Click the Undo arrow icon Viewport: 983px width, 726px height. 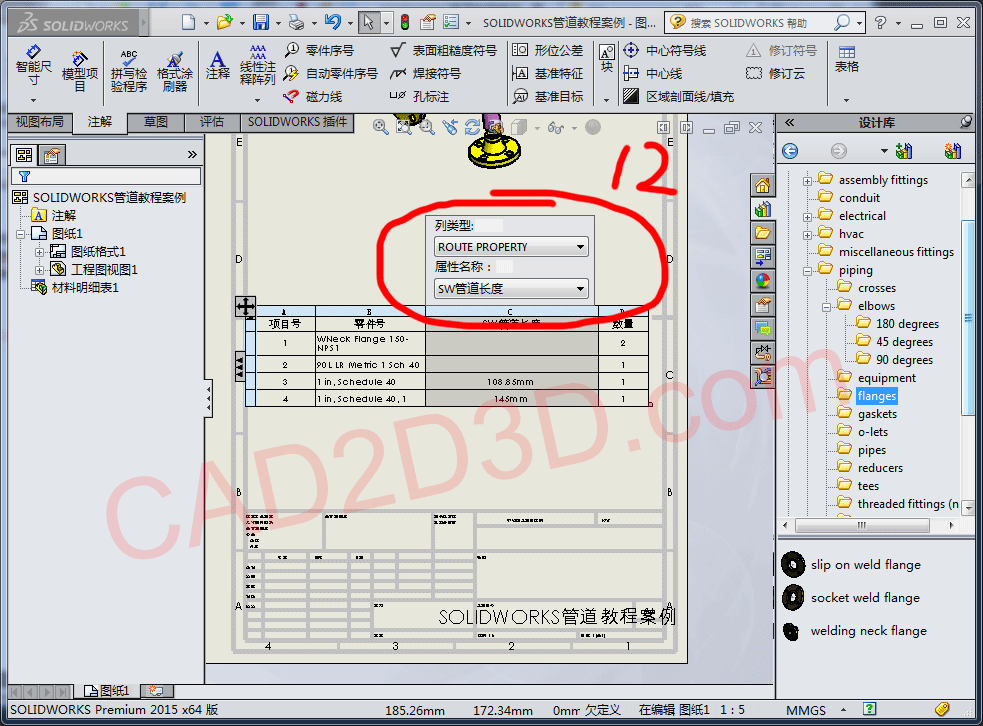pos(332,23)
